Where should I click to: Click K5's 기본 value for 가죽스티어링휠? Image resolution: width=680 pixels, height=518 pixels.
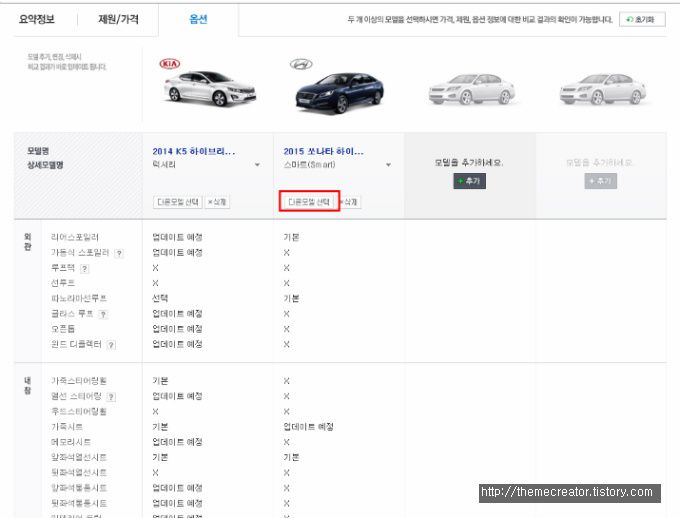coord(160,381)
